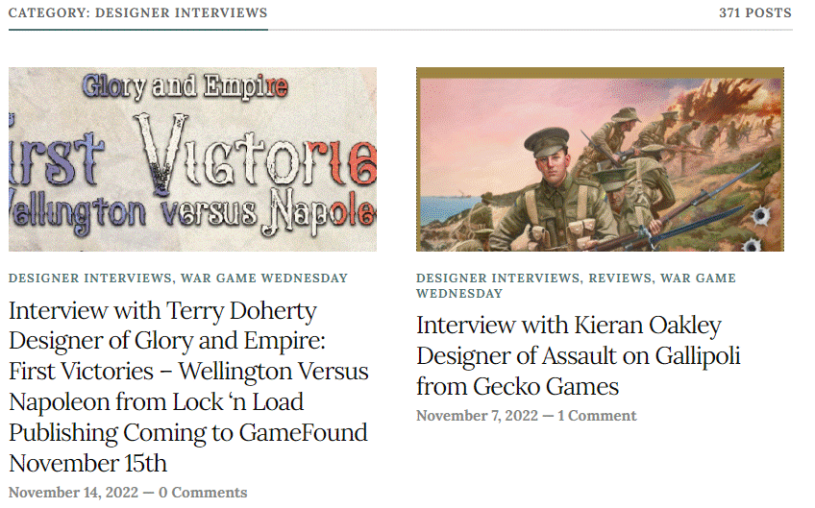Open Interview with Kieran Oakley post title
Image resolution: width=815 pixels, height=508 pixels.
(x=578, y=356)
